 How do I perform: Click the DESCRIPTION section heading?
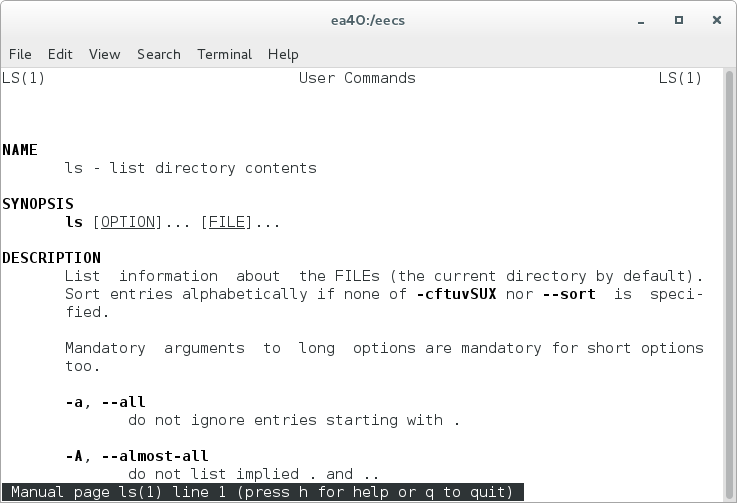(51, 258)
